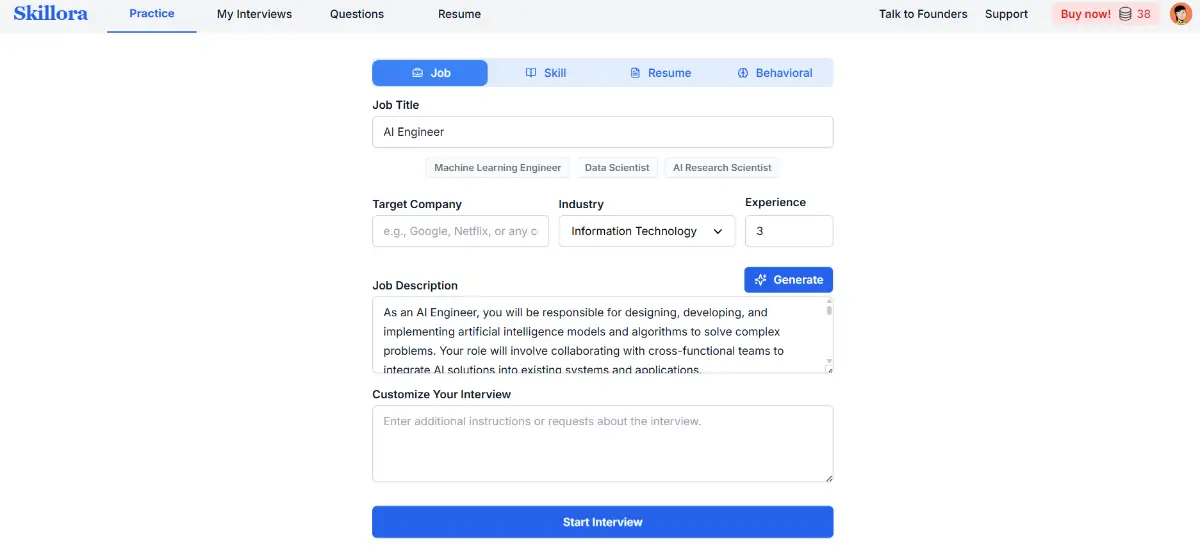This screenshot has height=559, width=1200.
Task: Click the Target Company input field
Action: (460, 231)
